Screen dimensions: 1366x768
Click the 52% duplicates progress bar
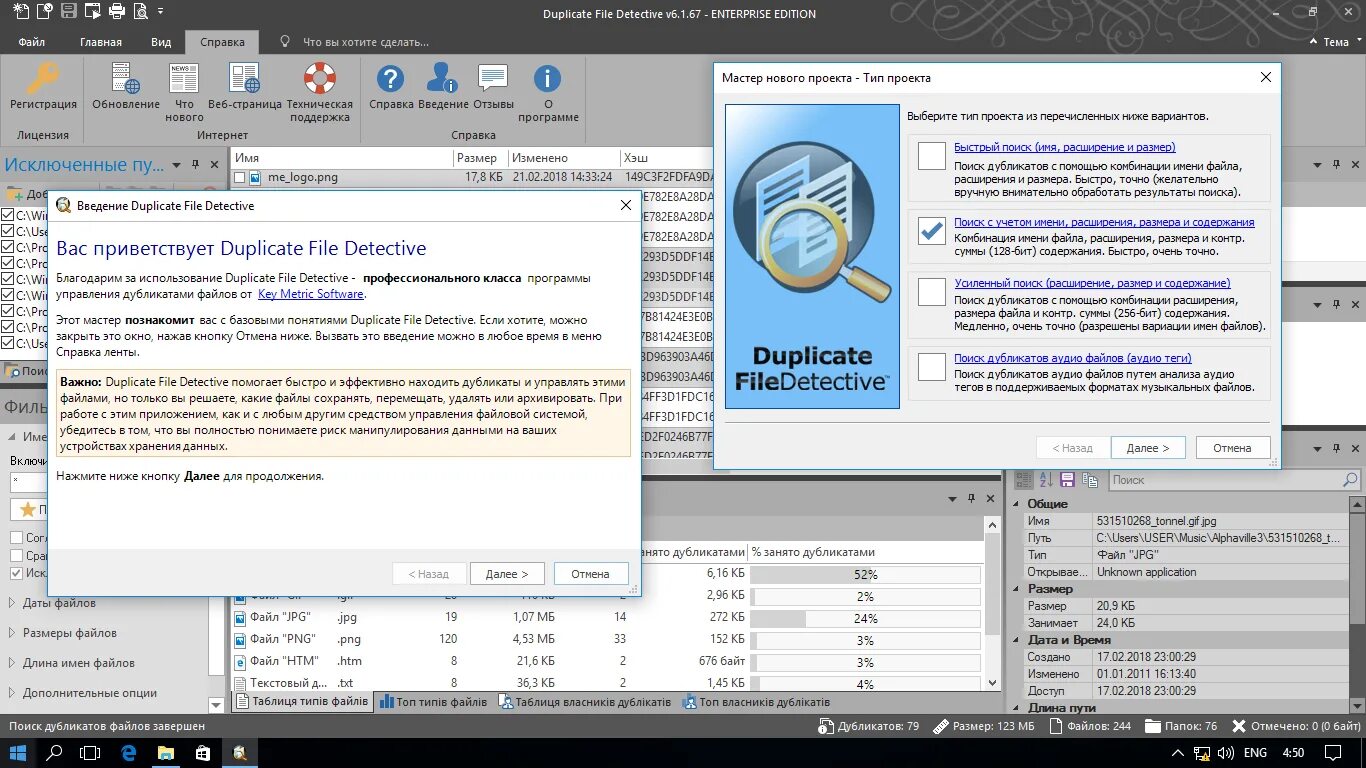(x=865, y=575)
